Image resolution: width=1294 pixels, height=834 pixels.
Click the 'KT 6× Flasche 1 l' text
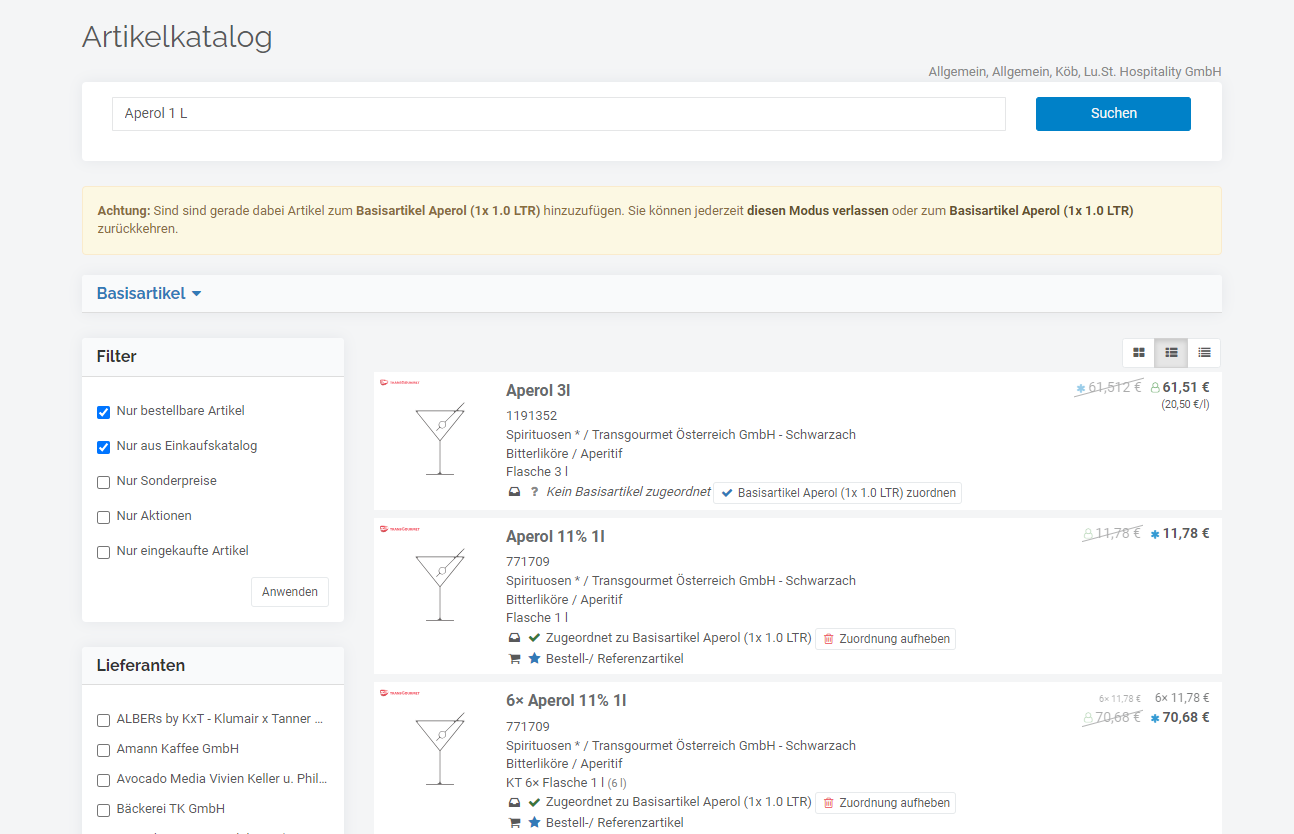555,783
